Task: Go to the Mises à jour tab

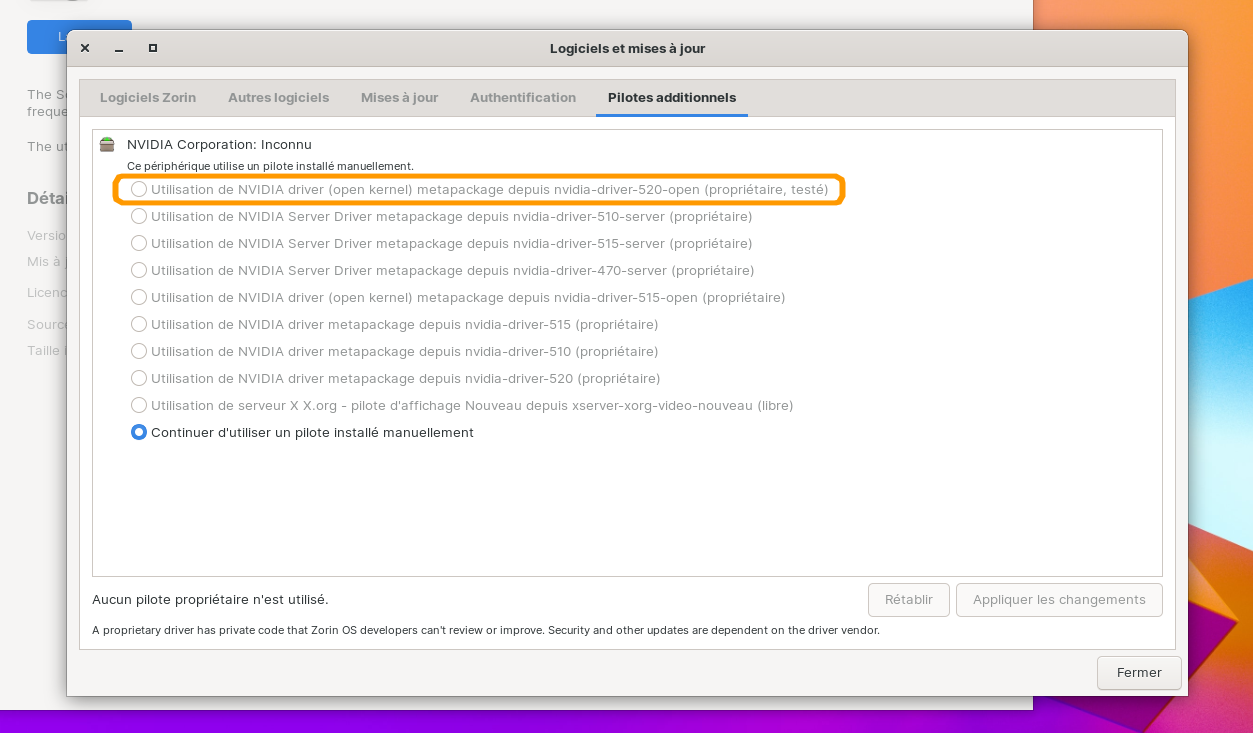Action: 399,98
